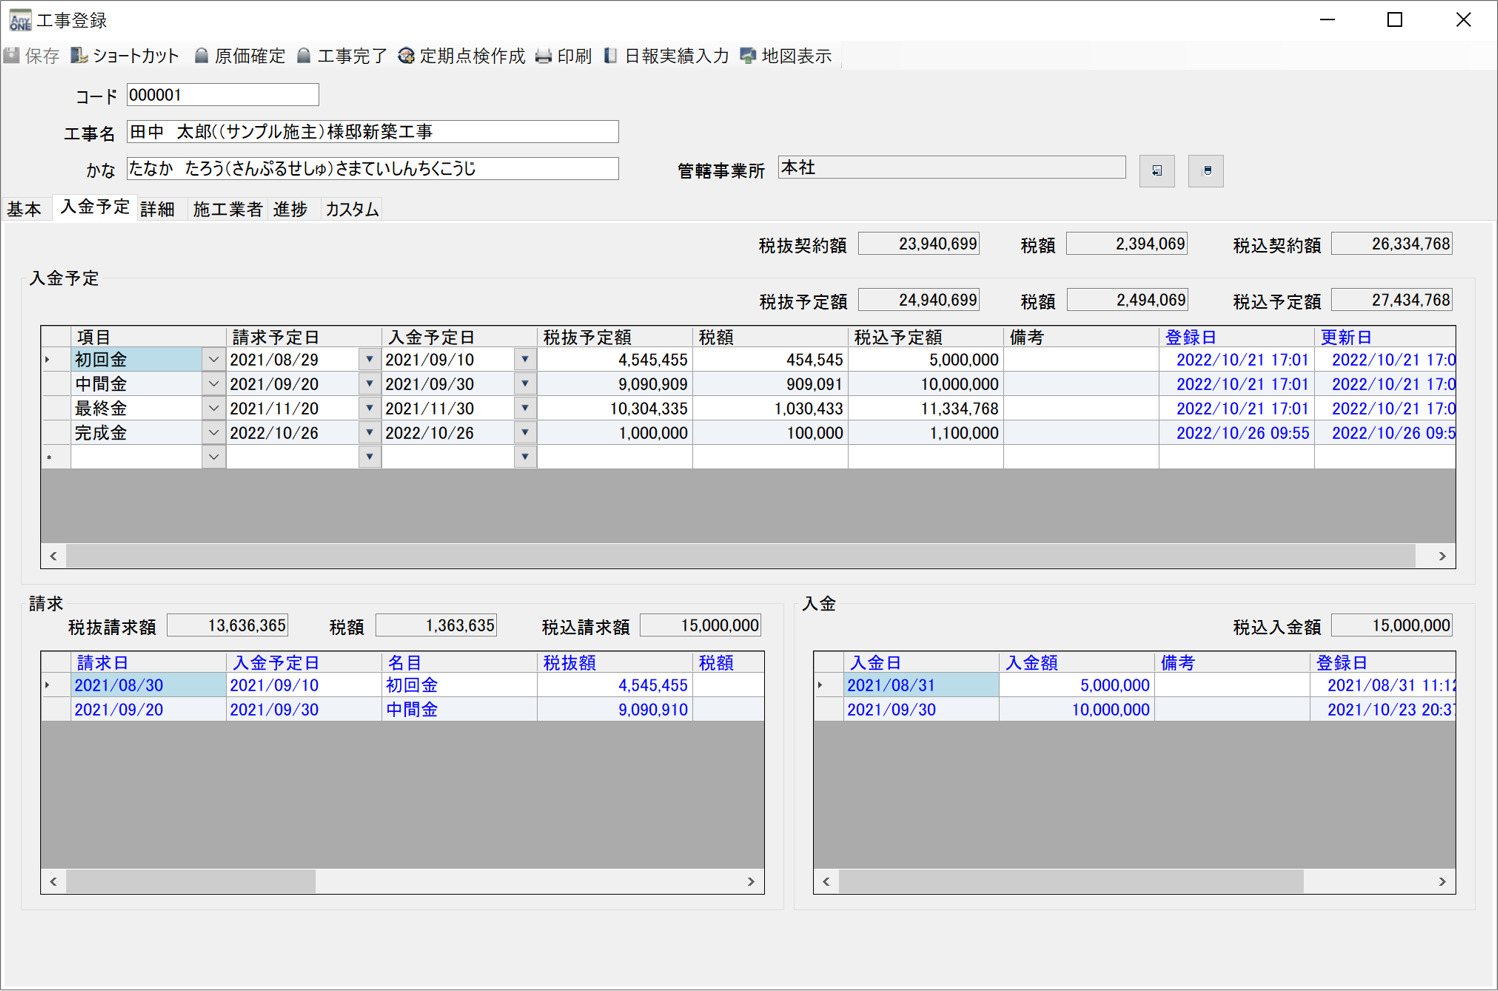This screenshot has width=1498, height=991.
Task: Select the 施工業者 tab
Action: pos(227,208)
